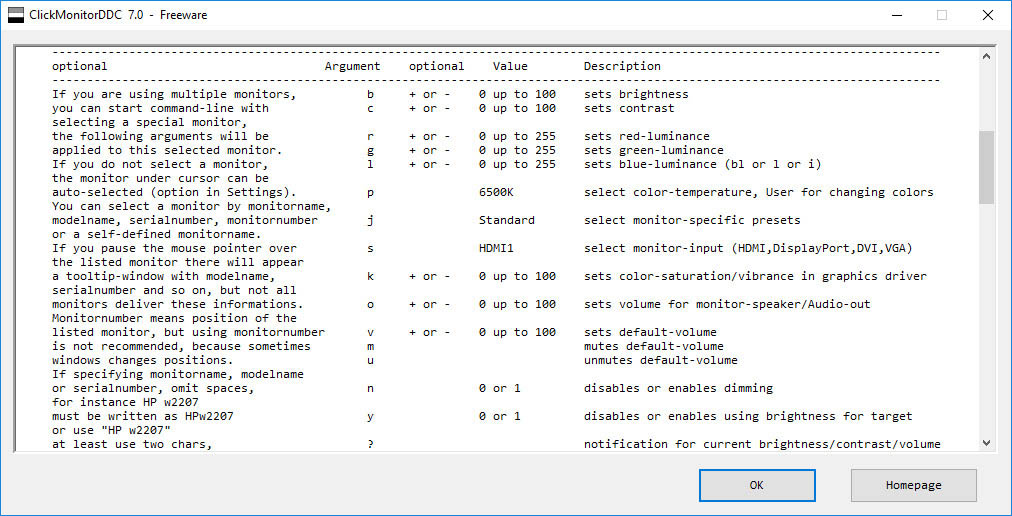
Task: Click the argument letter 's'
Action: pos(370,249)
